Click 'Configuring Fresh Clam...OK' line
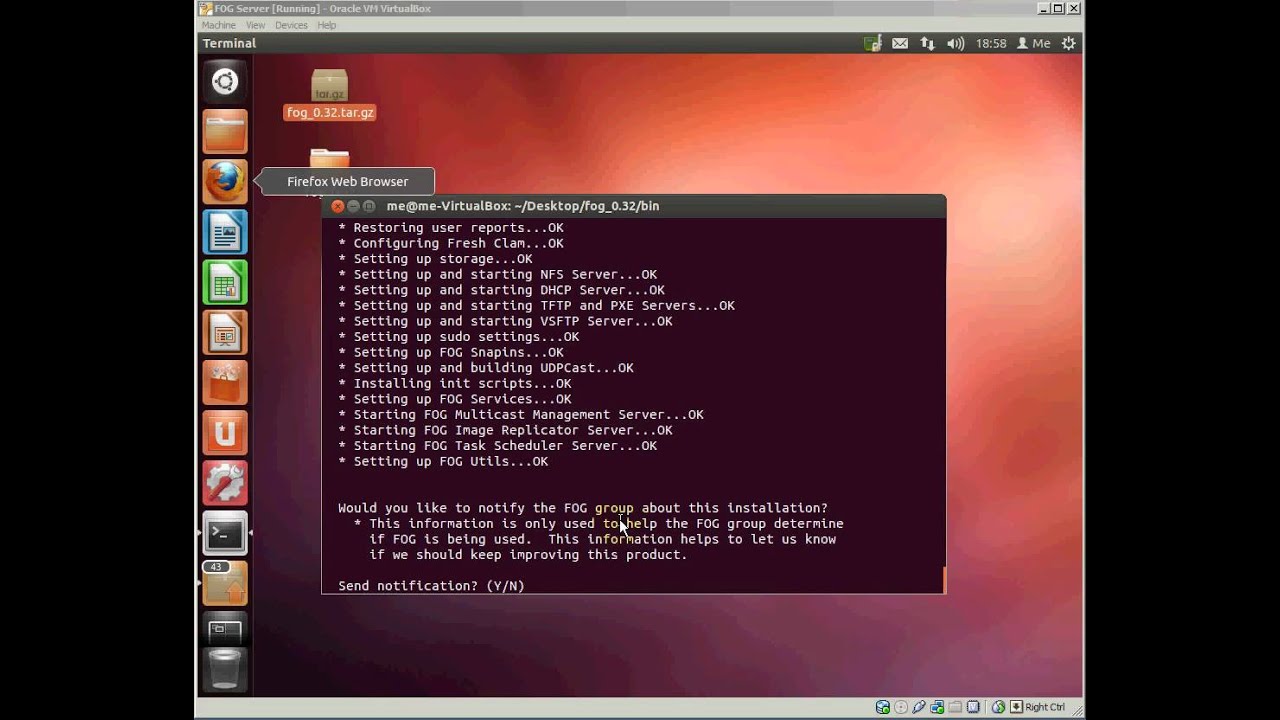The image size is (1280, 720). [451, 243]
